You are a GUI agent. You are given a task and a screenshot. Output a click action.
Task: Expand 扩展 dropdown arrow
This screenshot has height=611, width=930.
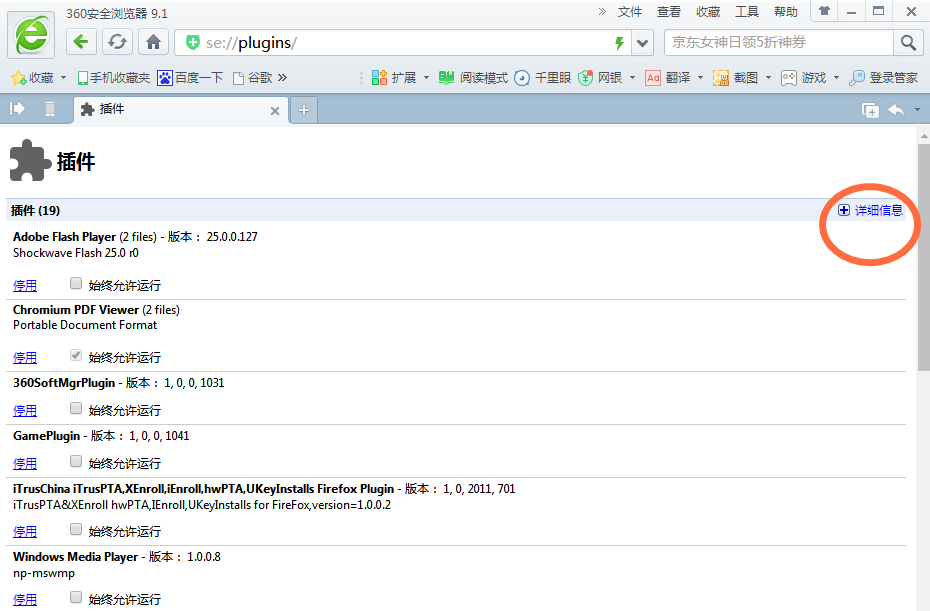click(426, 78)
